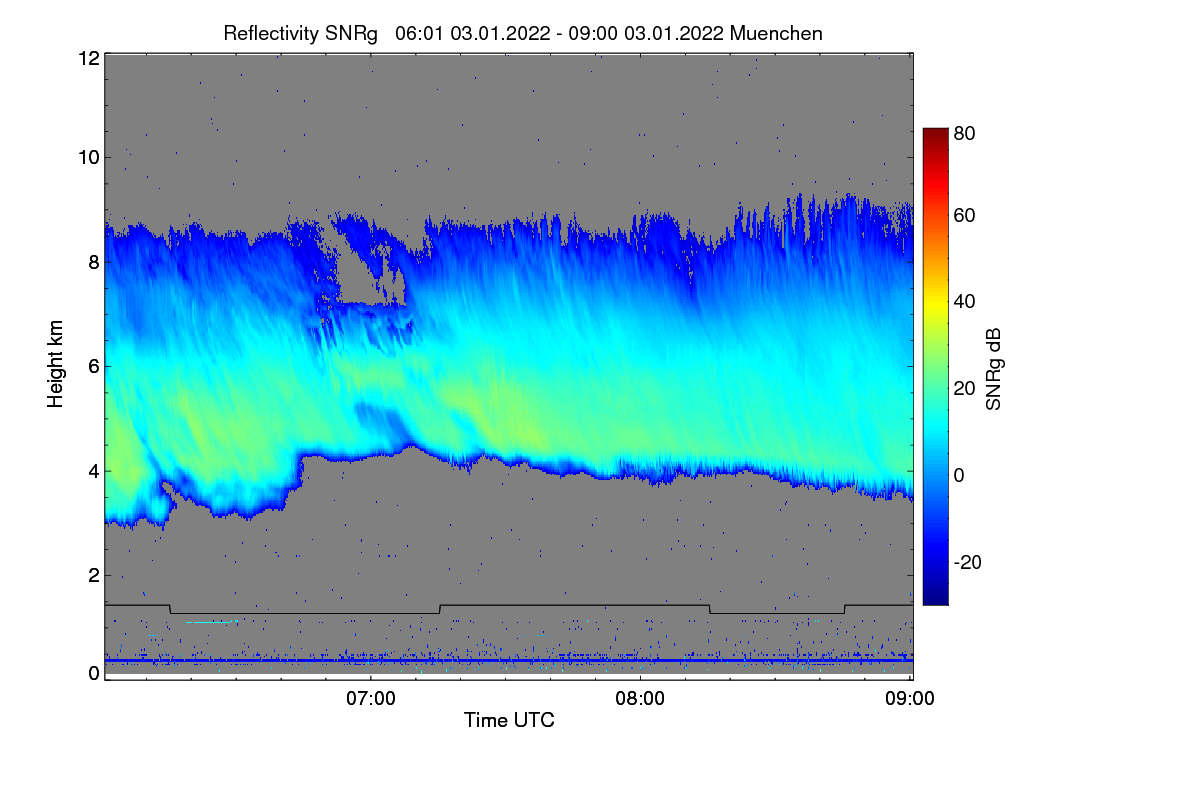Click the colorbar value 80
Viewport: 1200px width, 800px height.
pos(965,132)
